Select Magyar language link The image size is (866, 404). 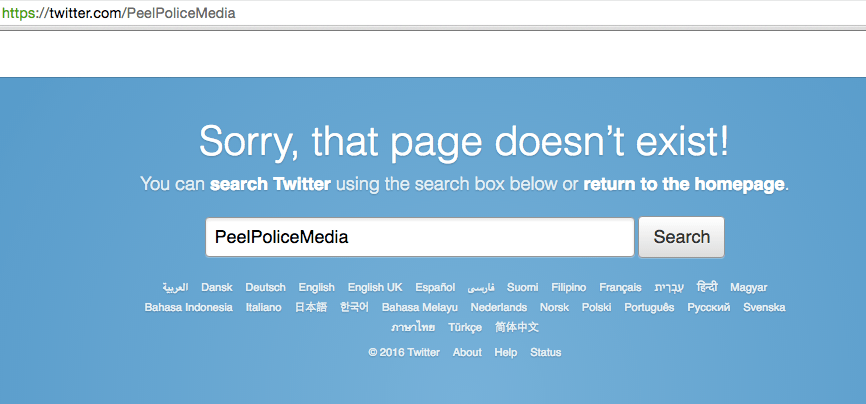click(749, 287)
